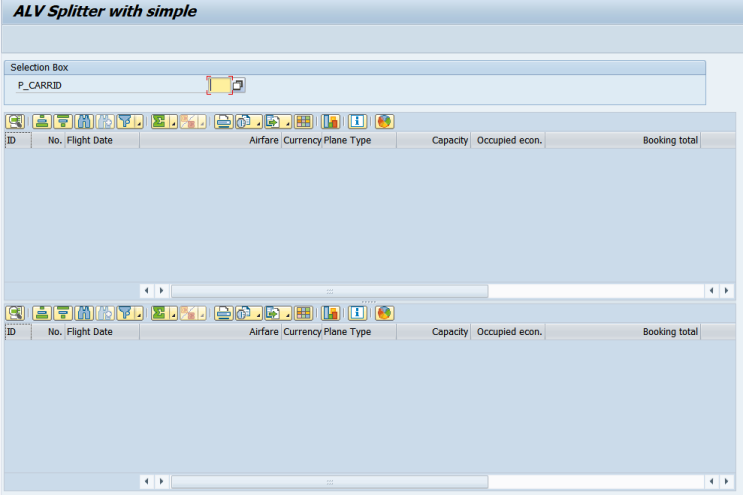This screenshot has width=743, height=495.
Task: Select Booking total column header in upper grid
Action: pyautogui.click(x=623, y=140)
